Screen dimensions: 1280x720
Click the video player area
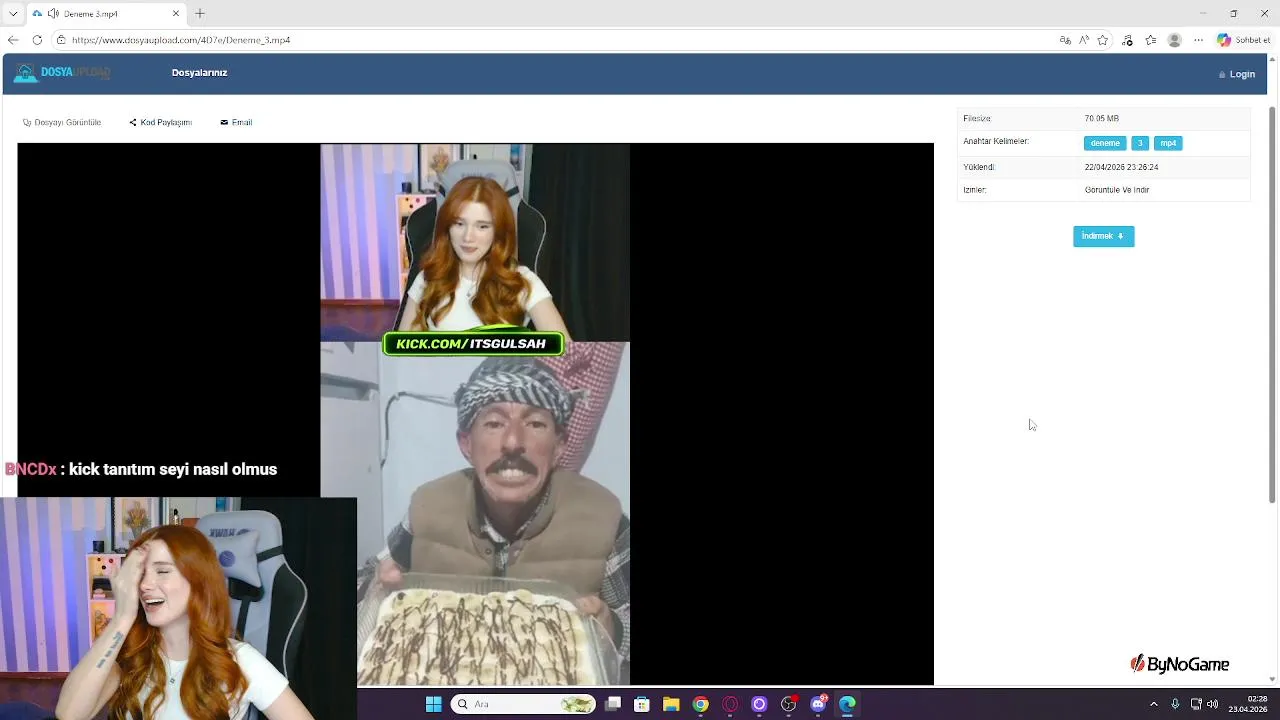click(x=475, y=414)
